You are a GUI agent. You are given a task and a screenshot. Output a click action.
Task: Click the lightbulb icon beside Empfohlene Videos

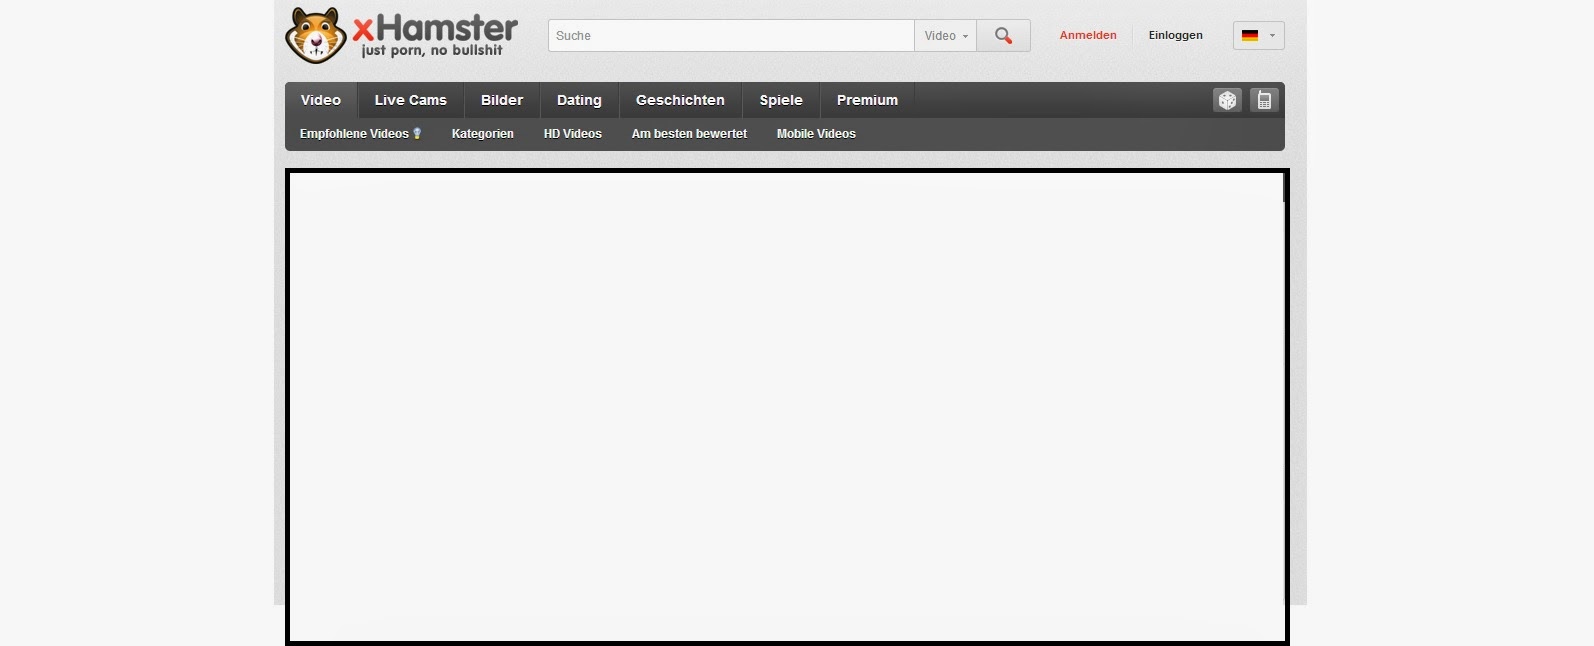[x=417, y=133]
